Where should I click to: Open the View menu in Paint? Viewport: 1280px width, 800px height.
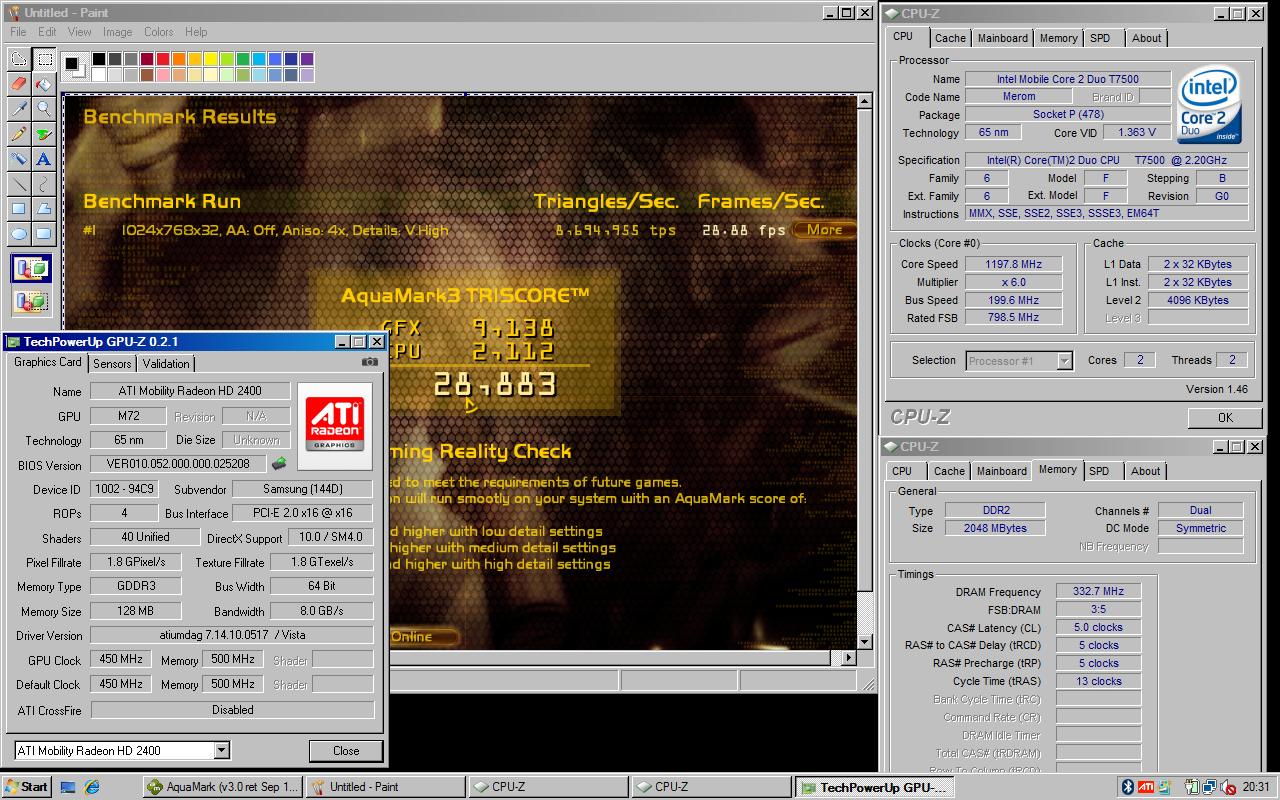[x=80, y=32]
